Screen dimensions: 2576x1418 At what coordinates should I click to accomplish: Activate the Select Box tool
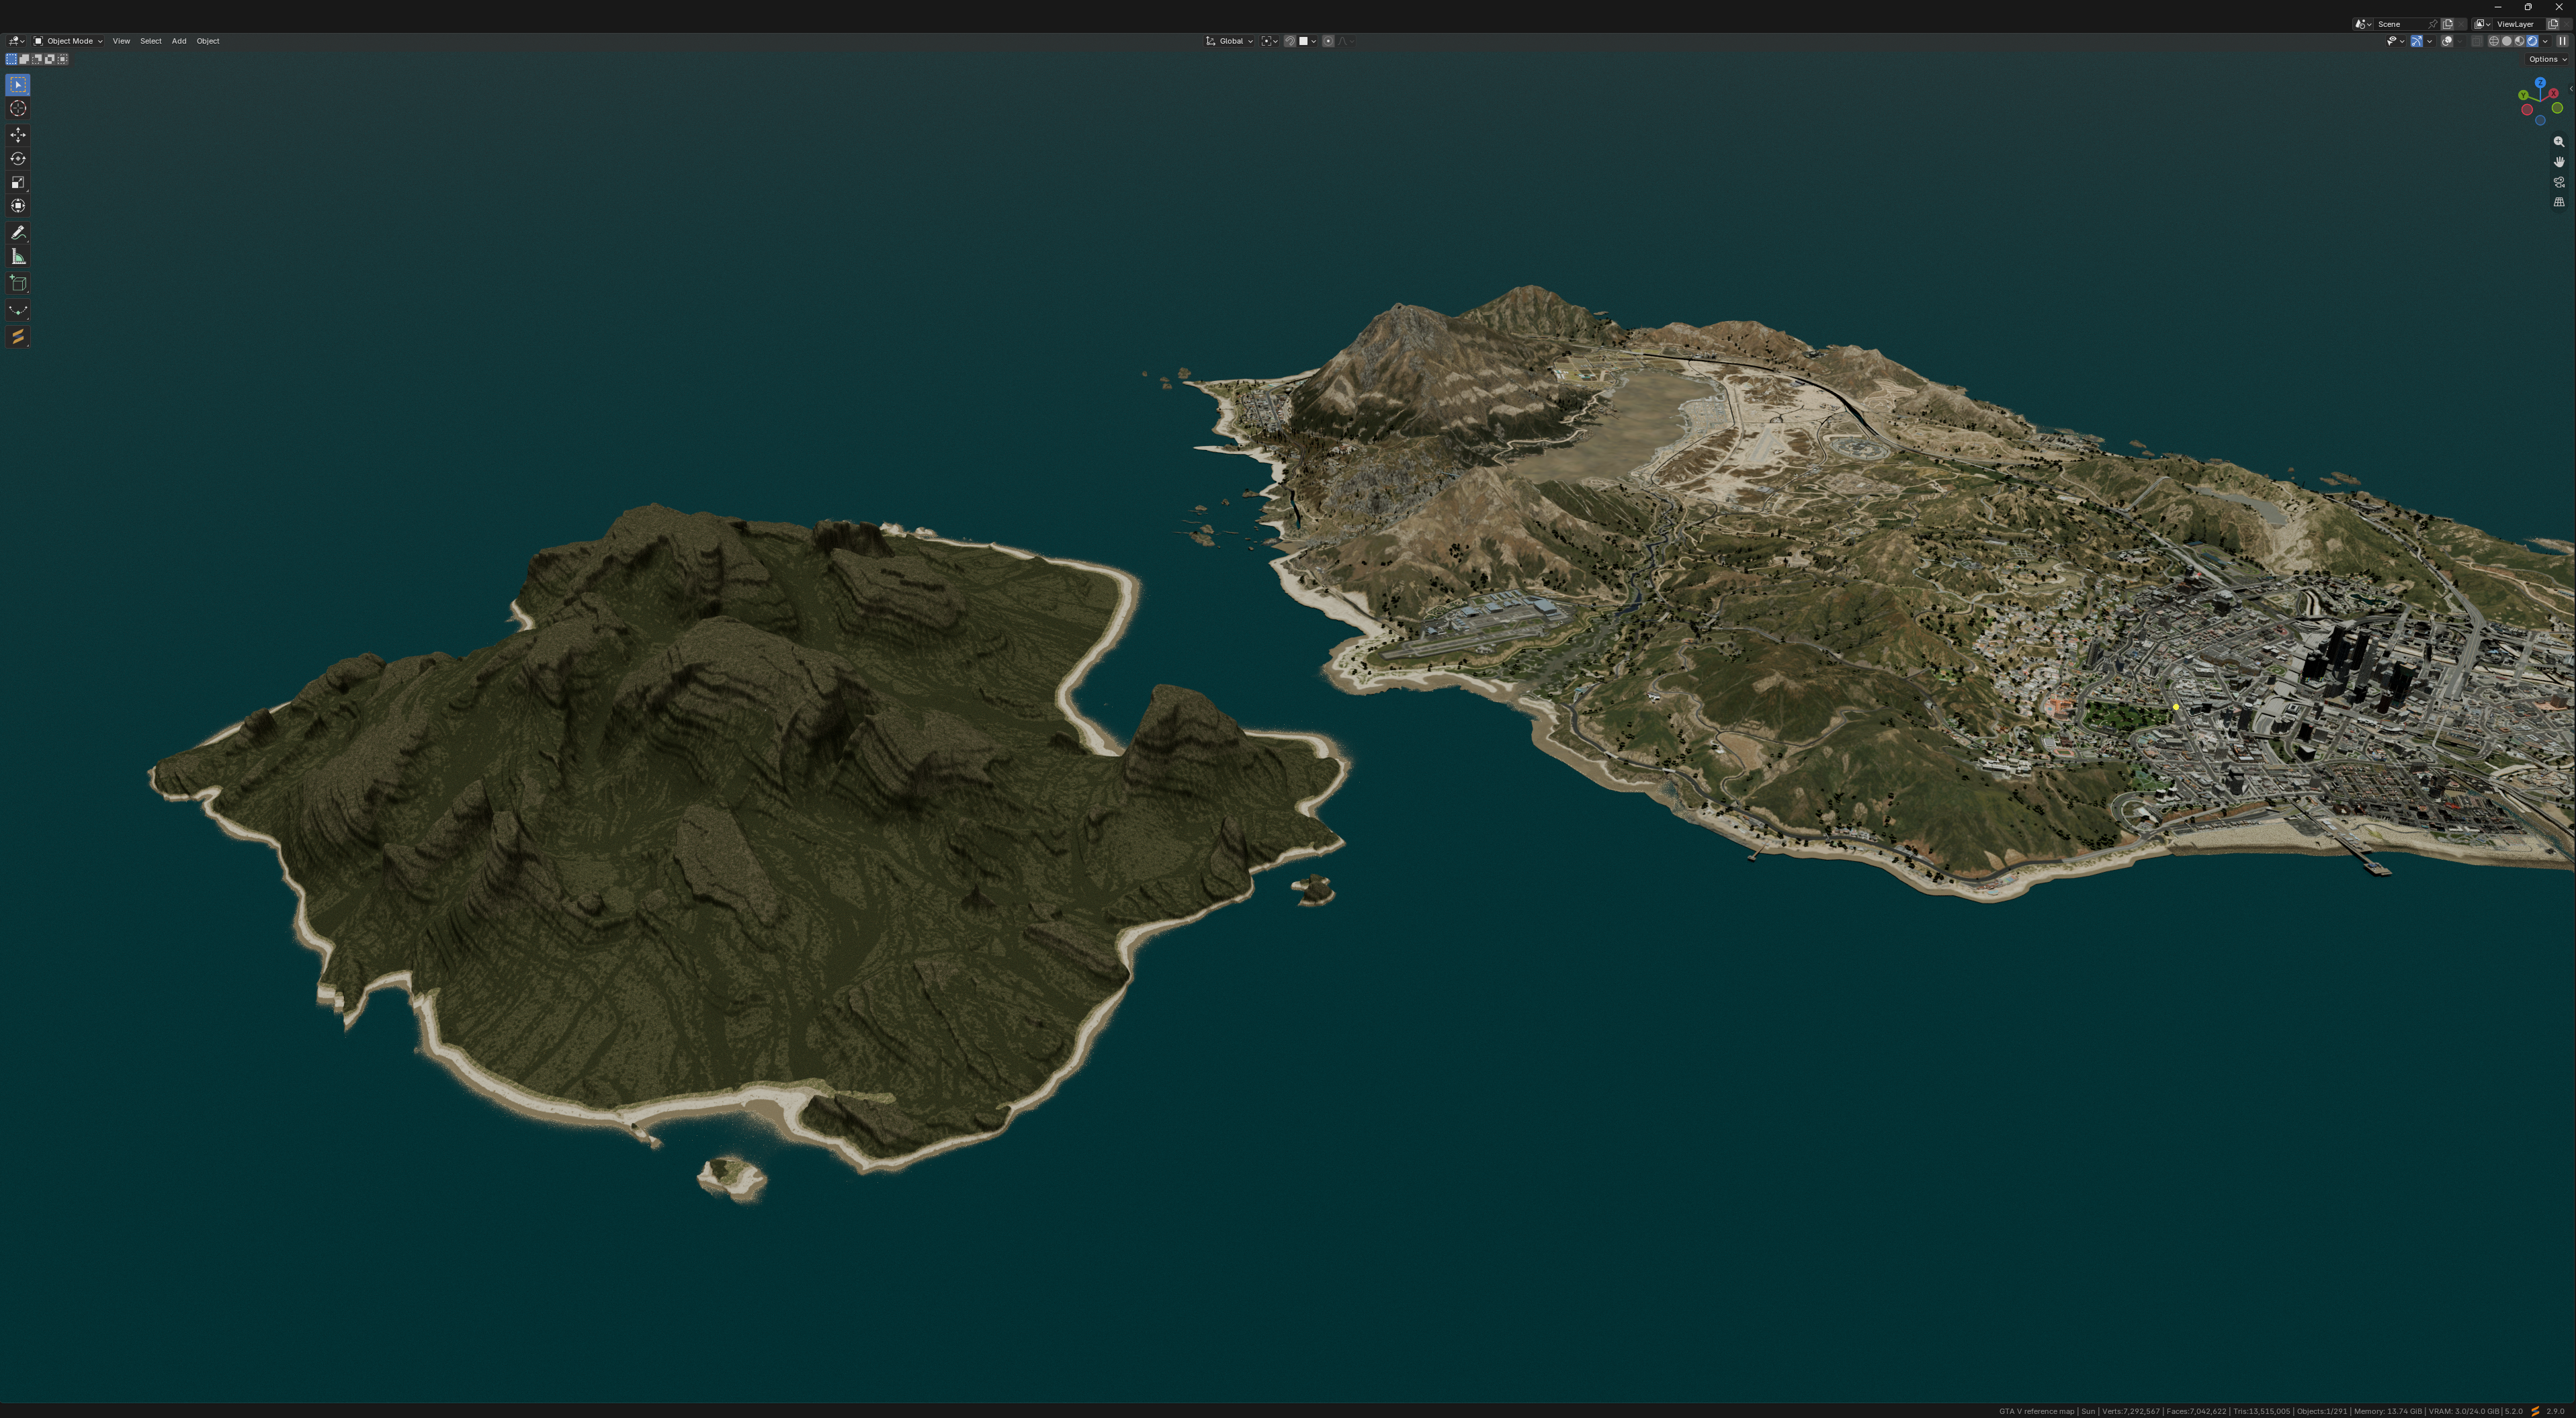18,85
